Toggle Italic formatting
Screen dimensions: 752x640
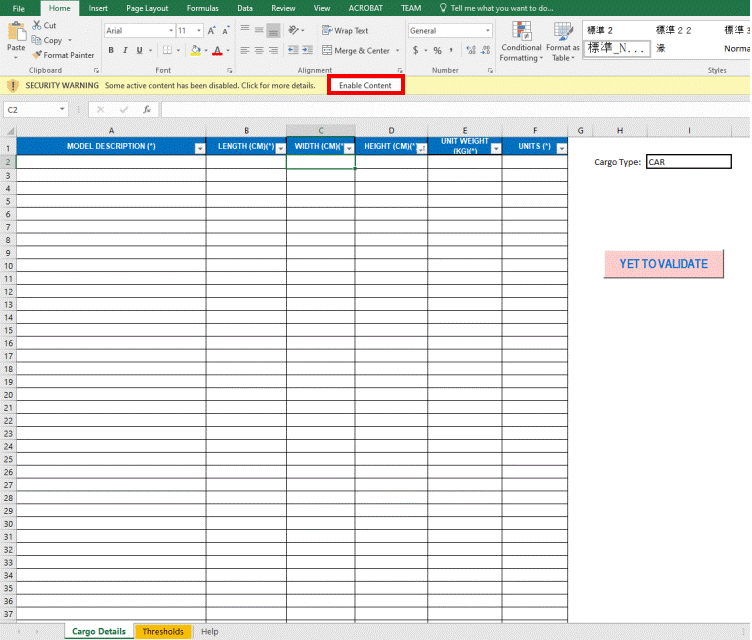[126, 50]
